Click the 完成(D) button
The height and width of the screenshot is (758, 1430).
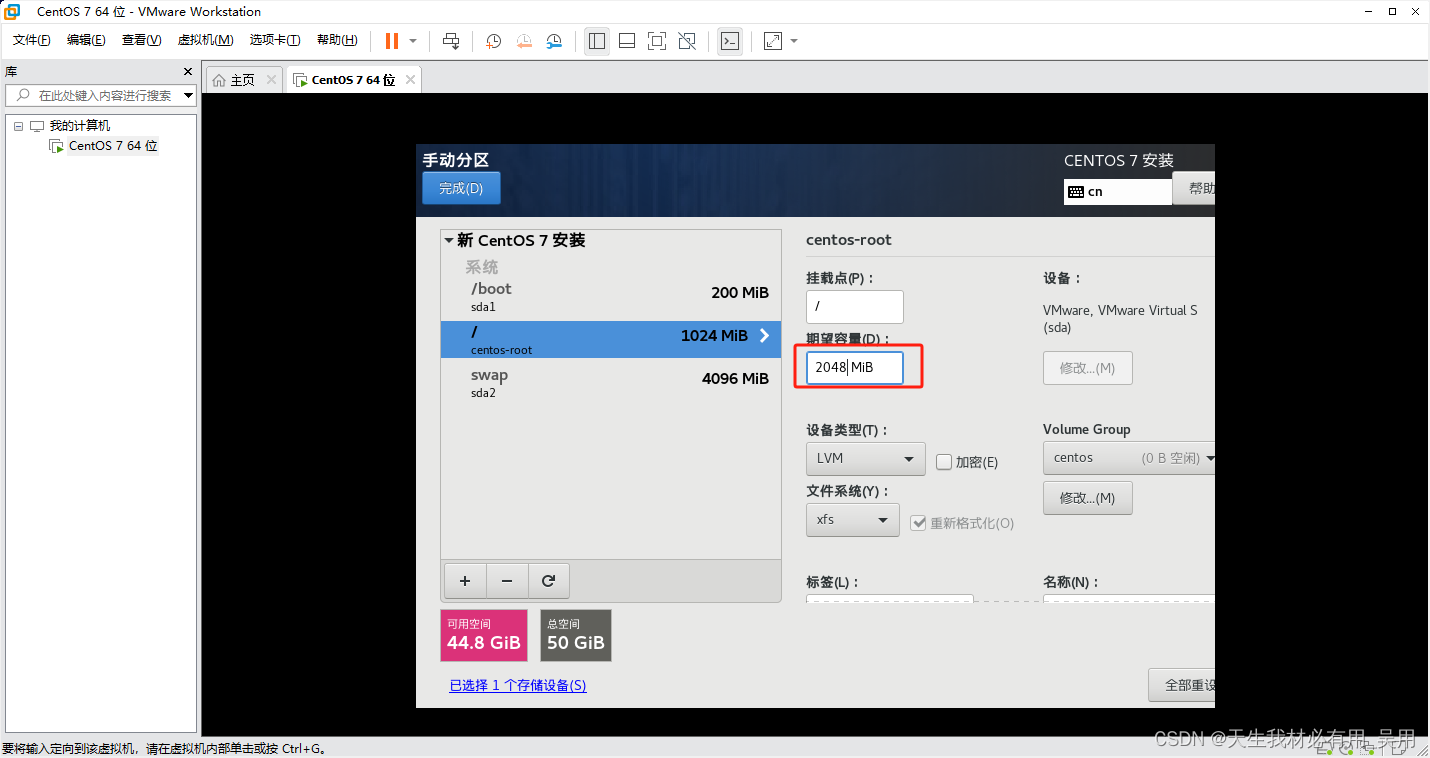pos(461,188)
